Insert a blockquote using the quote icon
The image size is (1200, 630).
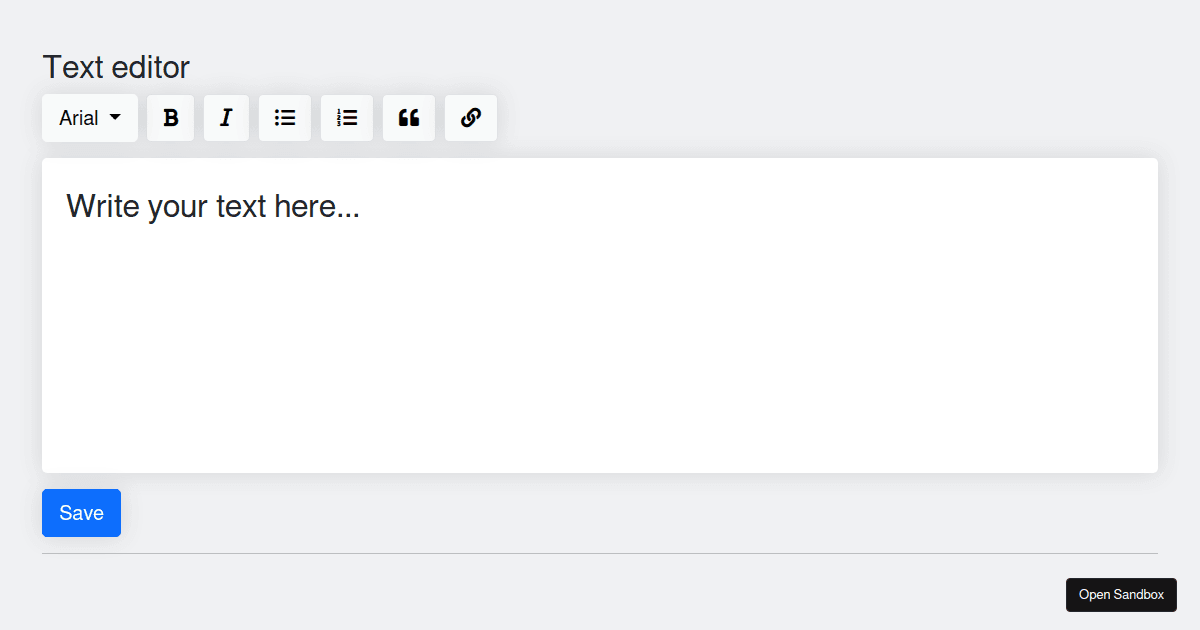click(409, 117)
